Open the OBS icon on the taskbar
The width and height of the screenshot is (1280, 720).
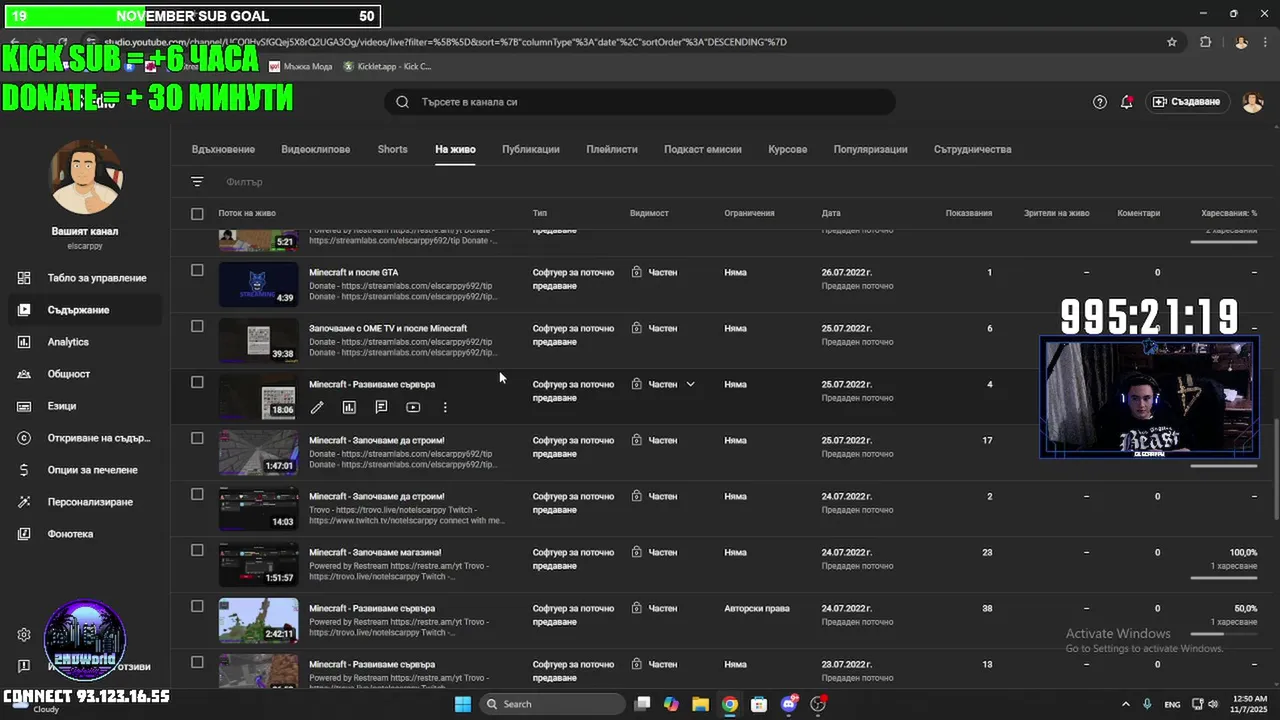[x=819, y=704]
